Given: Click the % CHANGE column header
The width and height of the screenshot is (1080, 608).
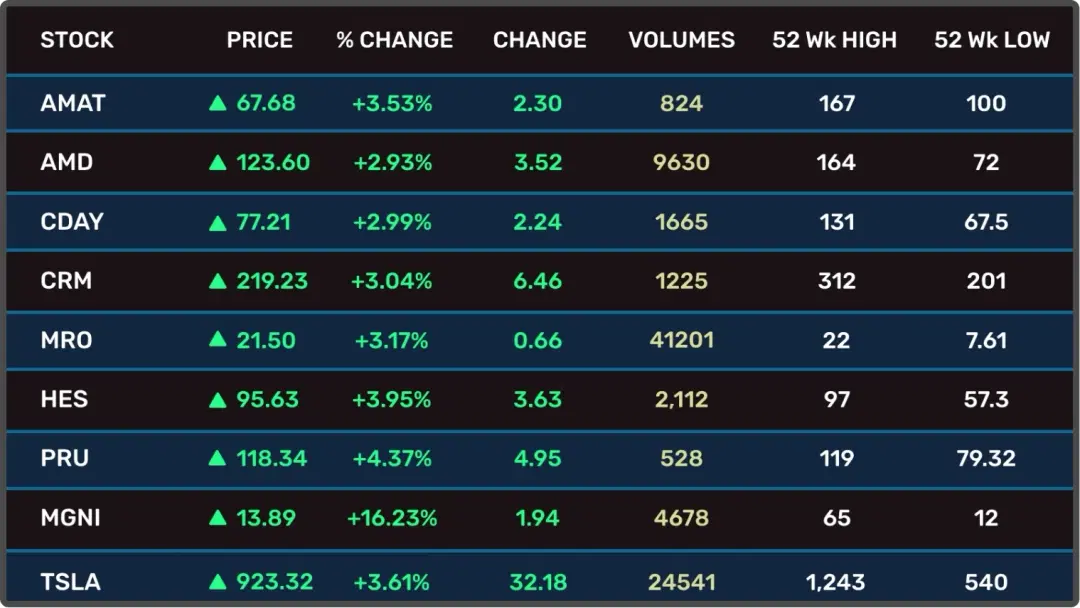Looking at the screenshot, I should [x=394, y=40].
